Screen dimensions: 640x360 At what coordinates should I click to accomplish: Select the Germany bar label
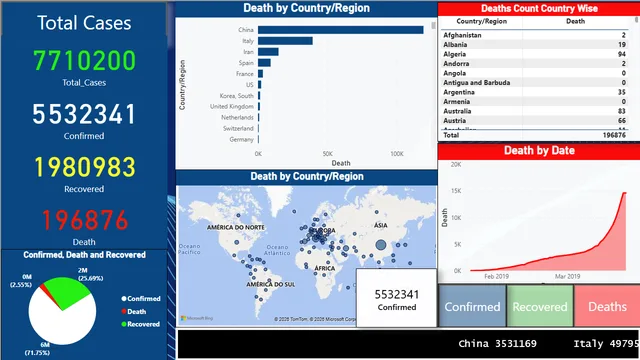(x=241, y=140)
